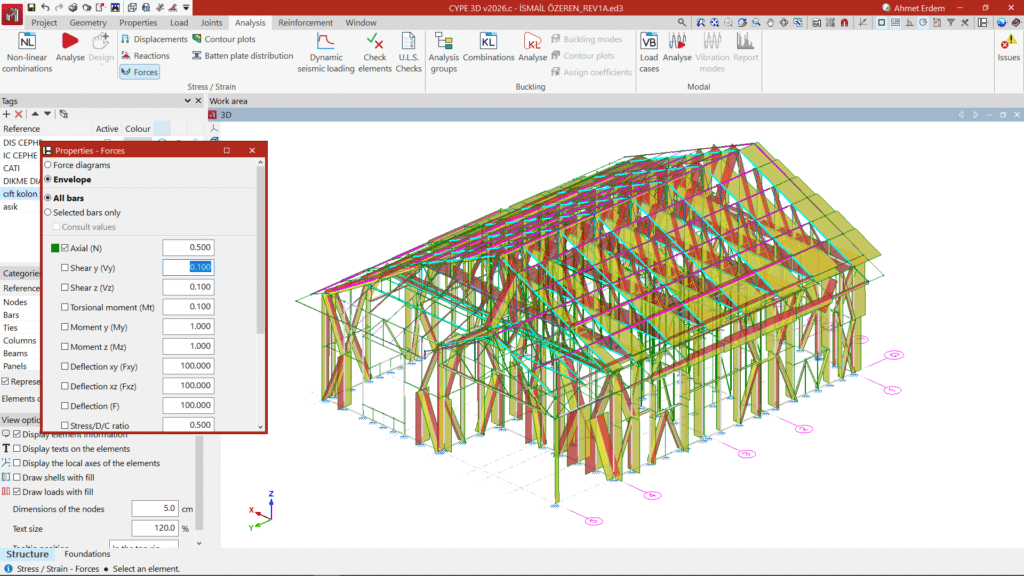This screenshot has width=1024, height=576.
Task: Check Display texts on the elements
Action: pyautogui.click(x=17, y=449)
